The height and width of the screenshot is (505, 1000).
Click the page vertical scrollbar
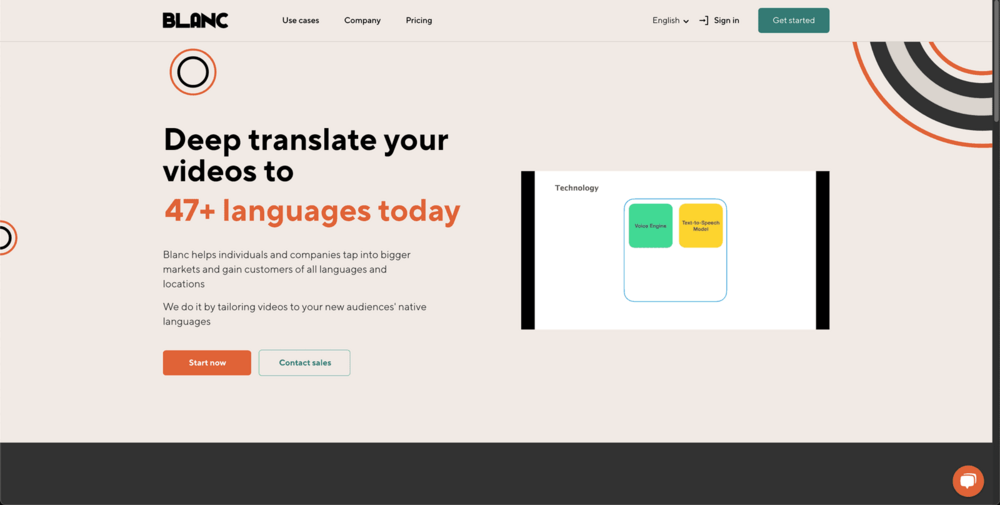996,61
